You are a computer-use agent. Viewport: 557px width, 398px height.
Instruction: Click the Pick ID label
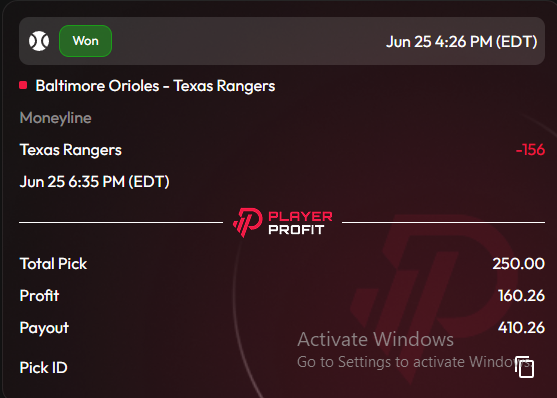click(43, 367)
